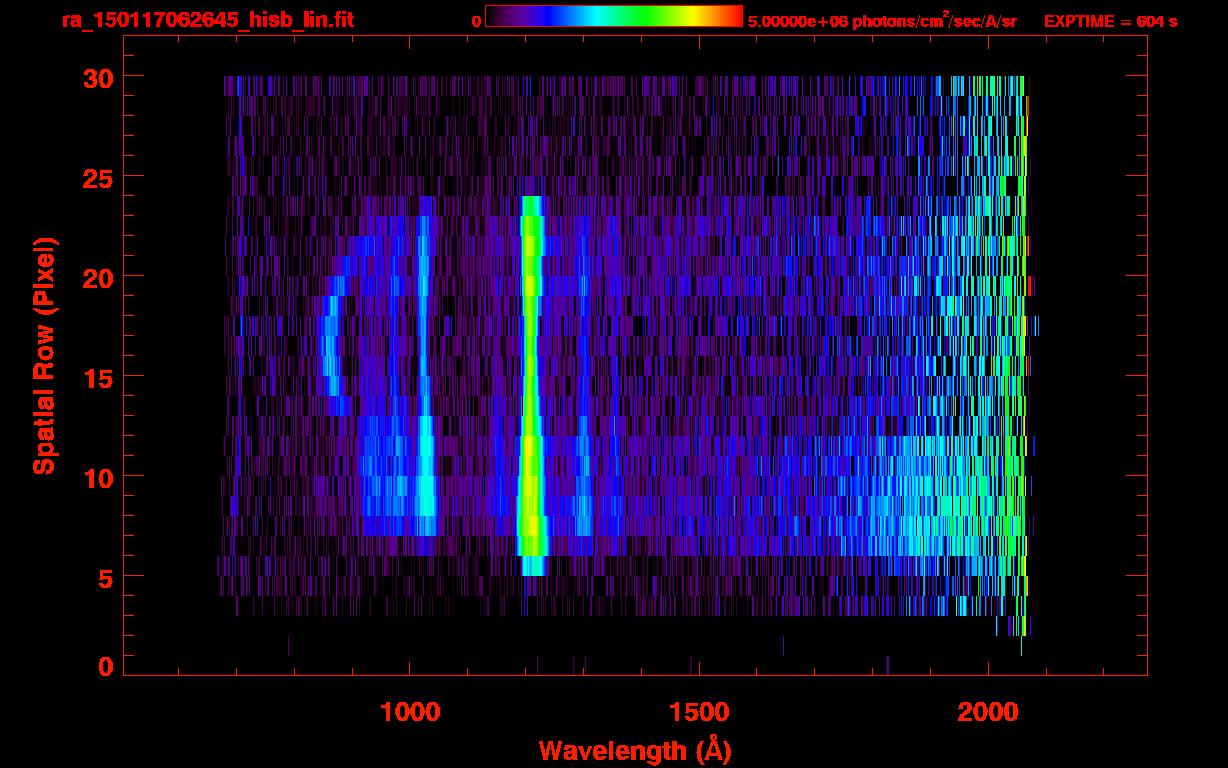The width and height of the screenshot is (1228, 768).
Task: Click the EXPTIME = 604 s text
Action: click(1110, 21)
